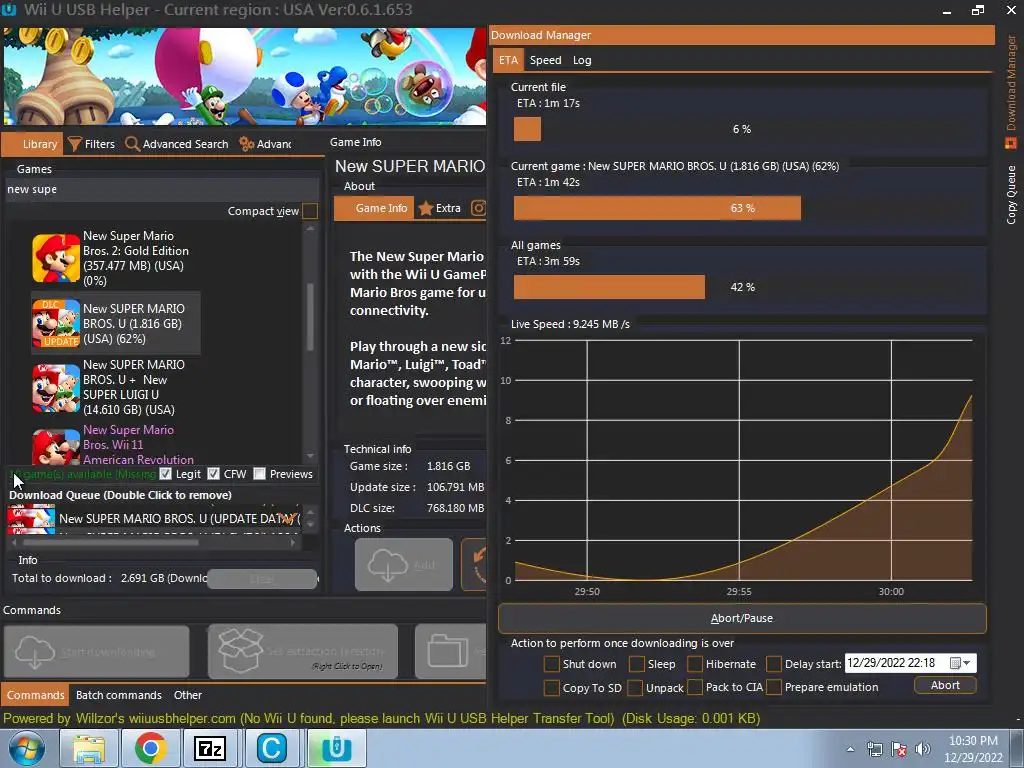Viewport: 1024px width, 768px height.
Task: Click the folder command icon
Action: click(448, 652)
